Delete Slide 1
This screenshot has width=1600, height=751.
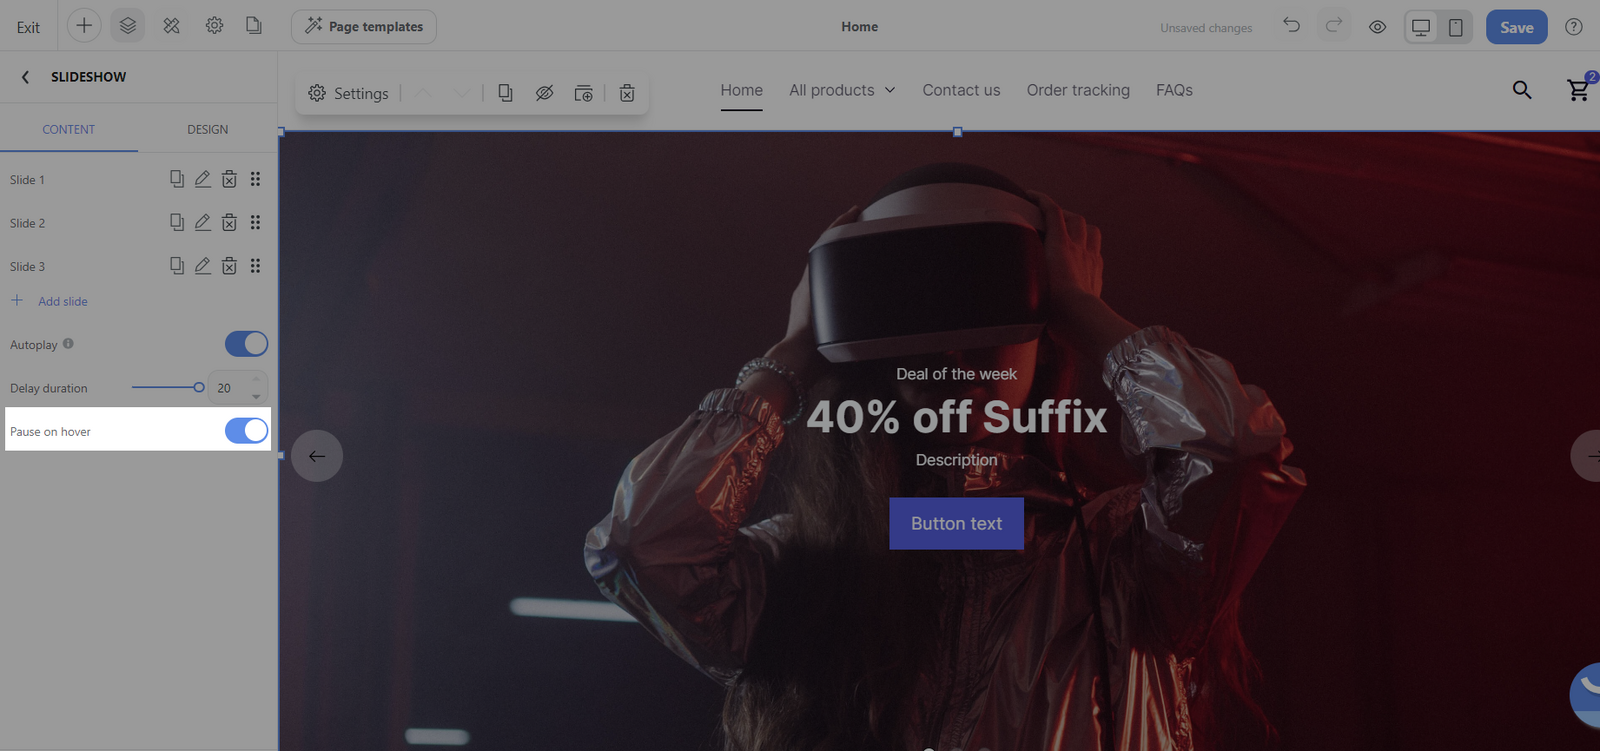(x=229, y=179)
